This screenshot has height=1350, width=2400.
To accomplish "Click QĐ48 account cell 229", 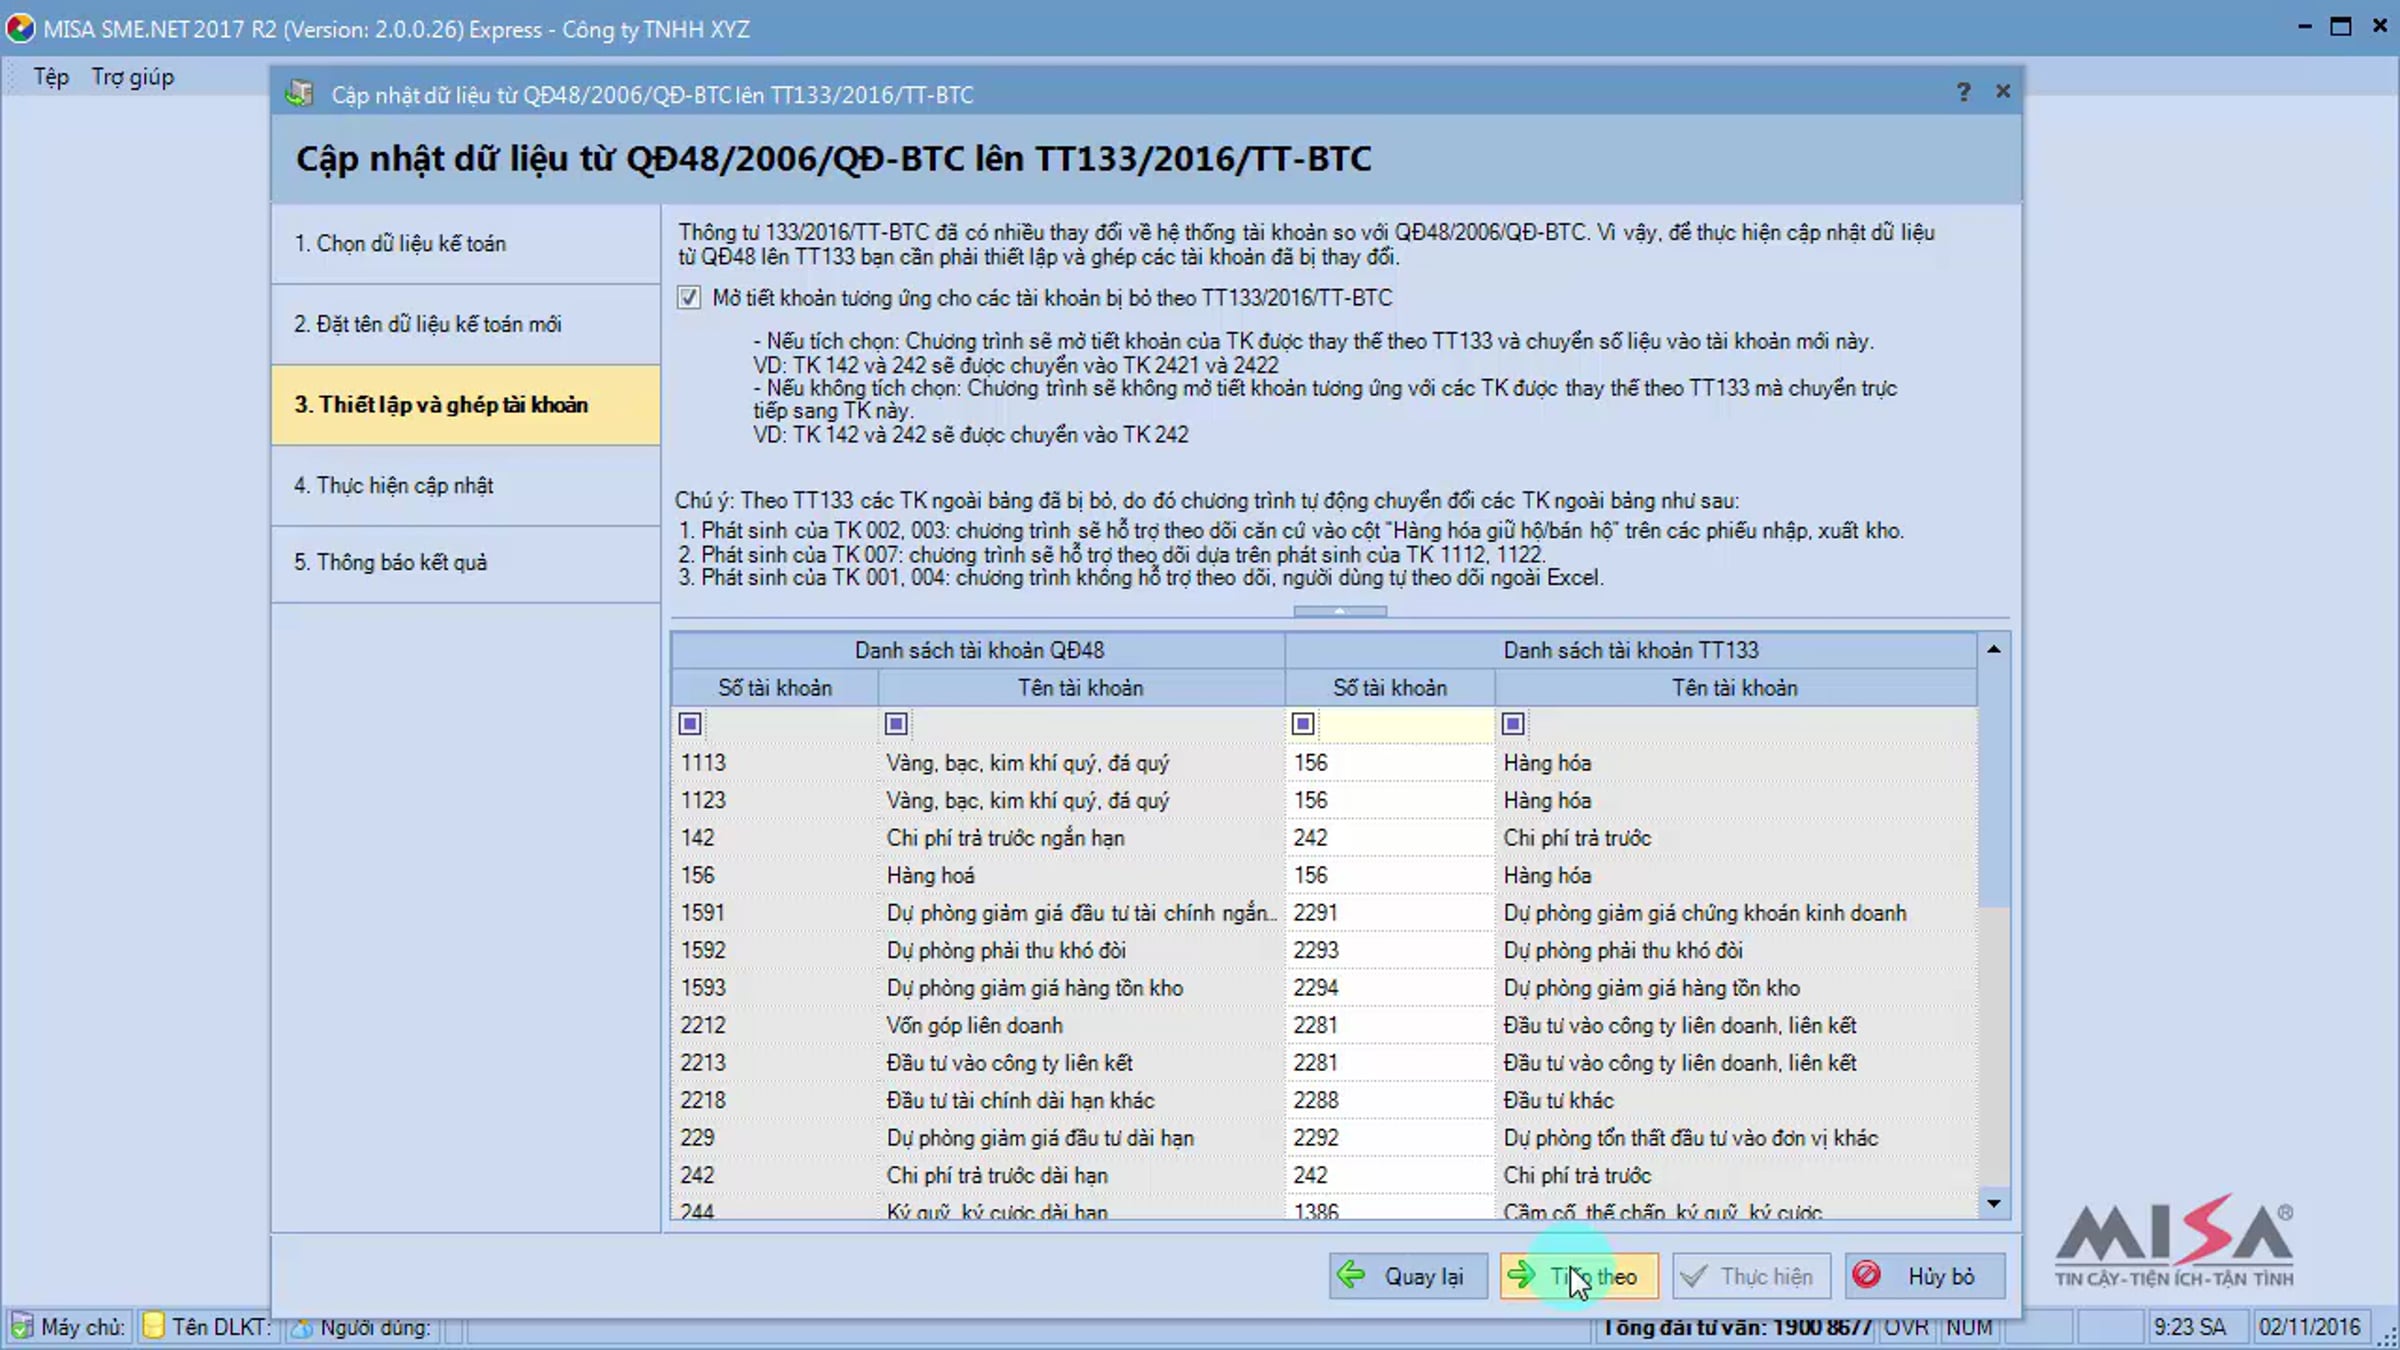I will pos(775,1138).
